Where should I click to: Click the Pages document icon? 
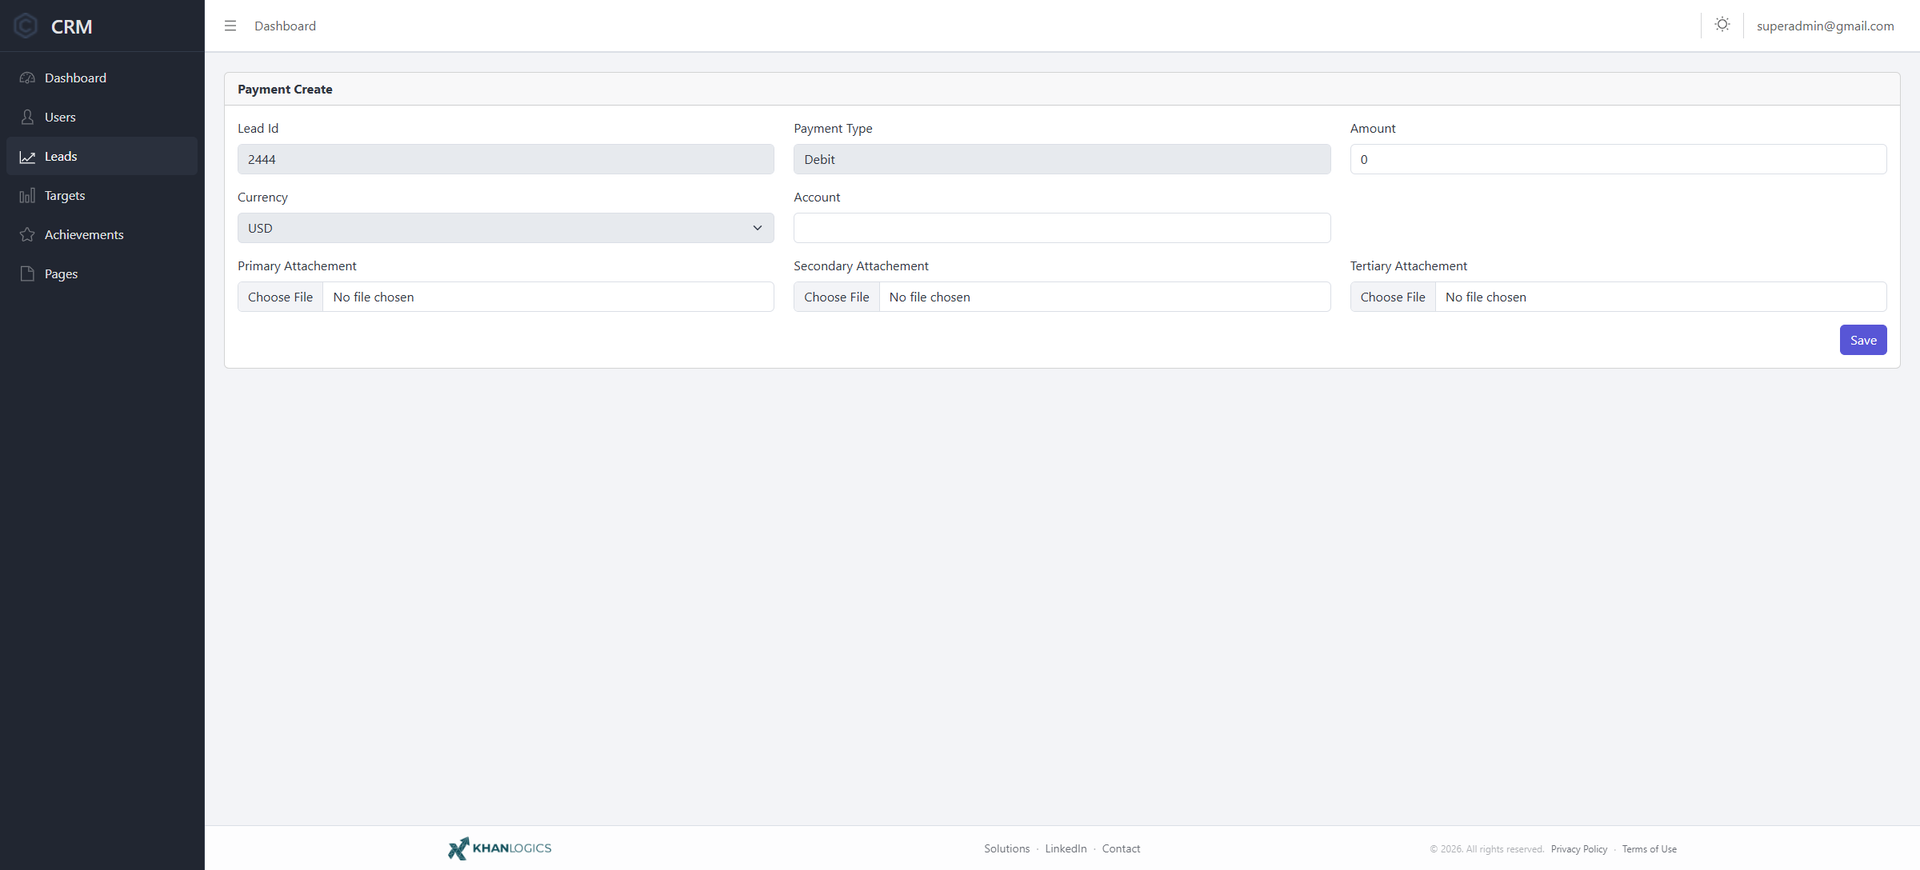(x=27, y=274)
